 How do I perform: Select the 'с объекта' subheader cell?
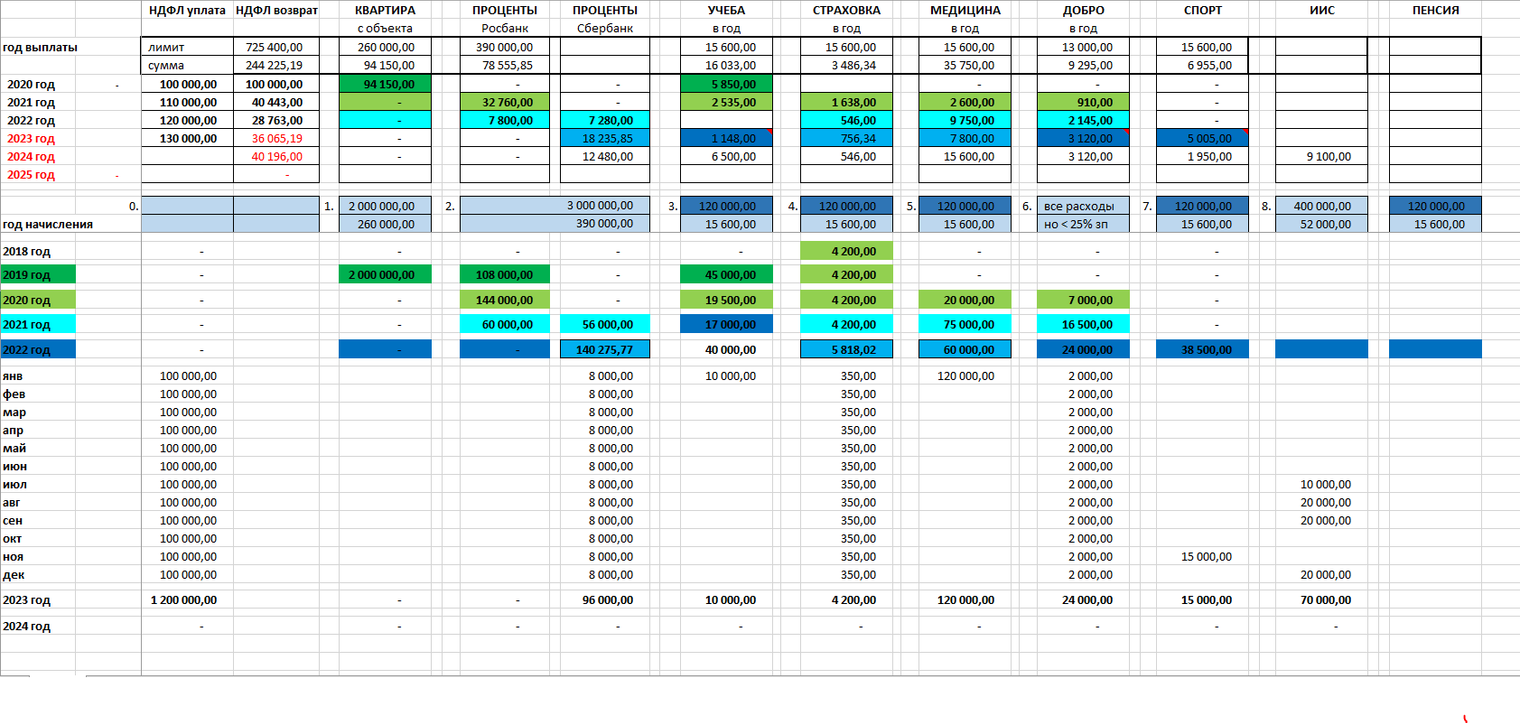(x=385, y=28)
